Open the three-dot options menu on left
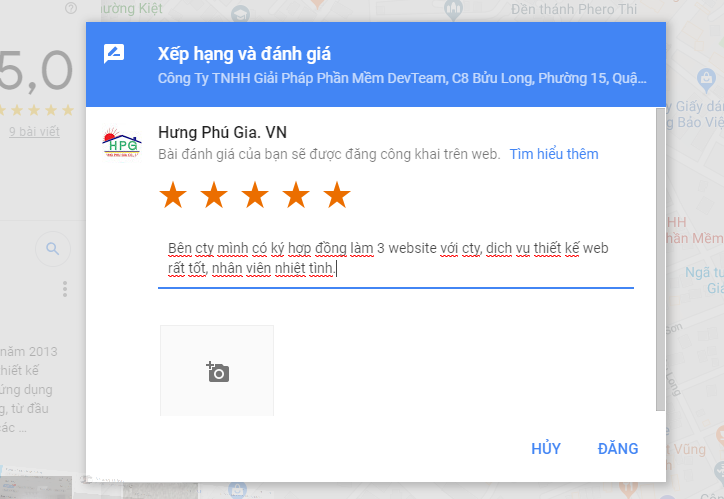The height and width of the screenshot is (499, 724). (x=65, y=289)
